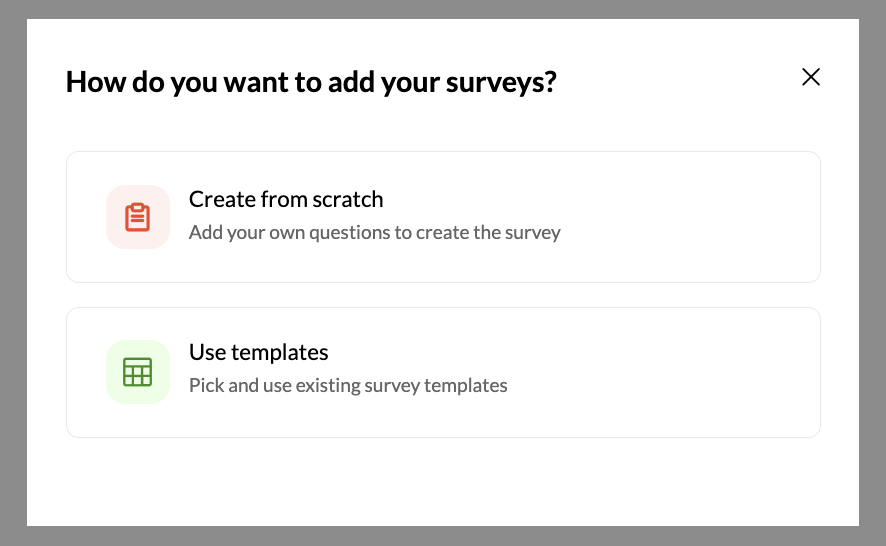
Task: Select the empty right side of the Use templates card
Action: 667,372
